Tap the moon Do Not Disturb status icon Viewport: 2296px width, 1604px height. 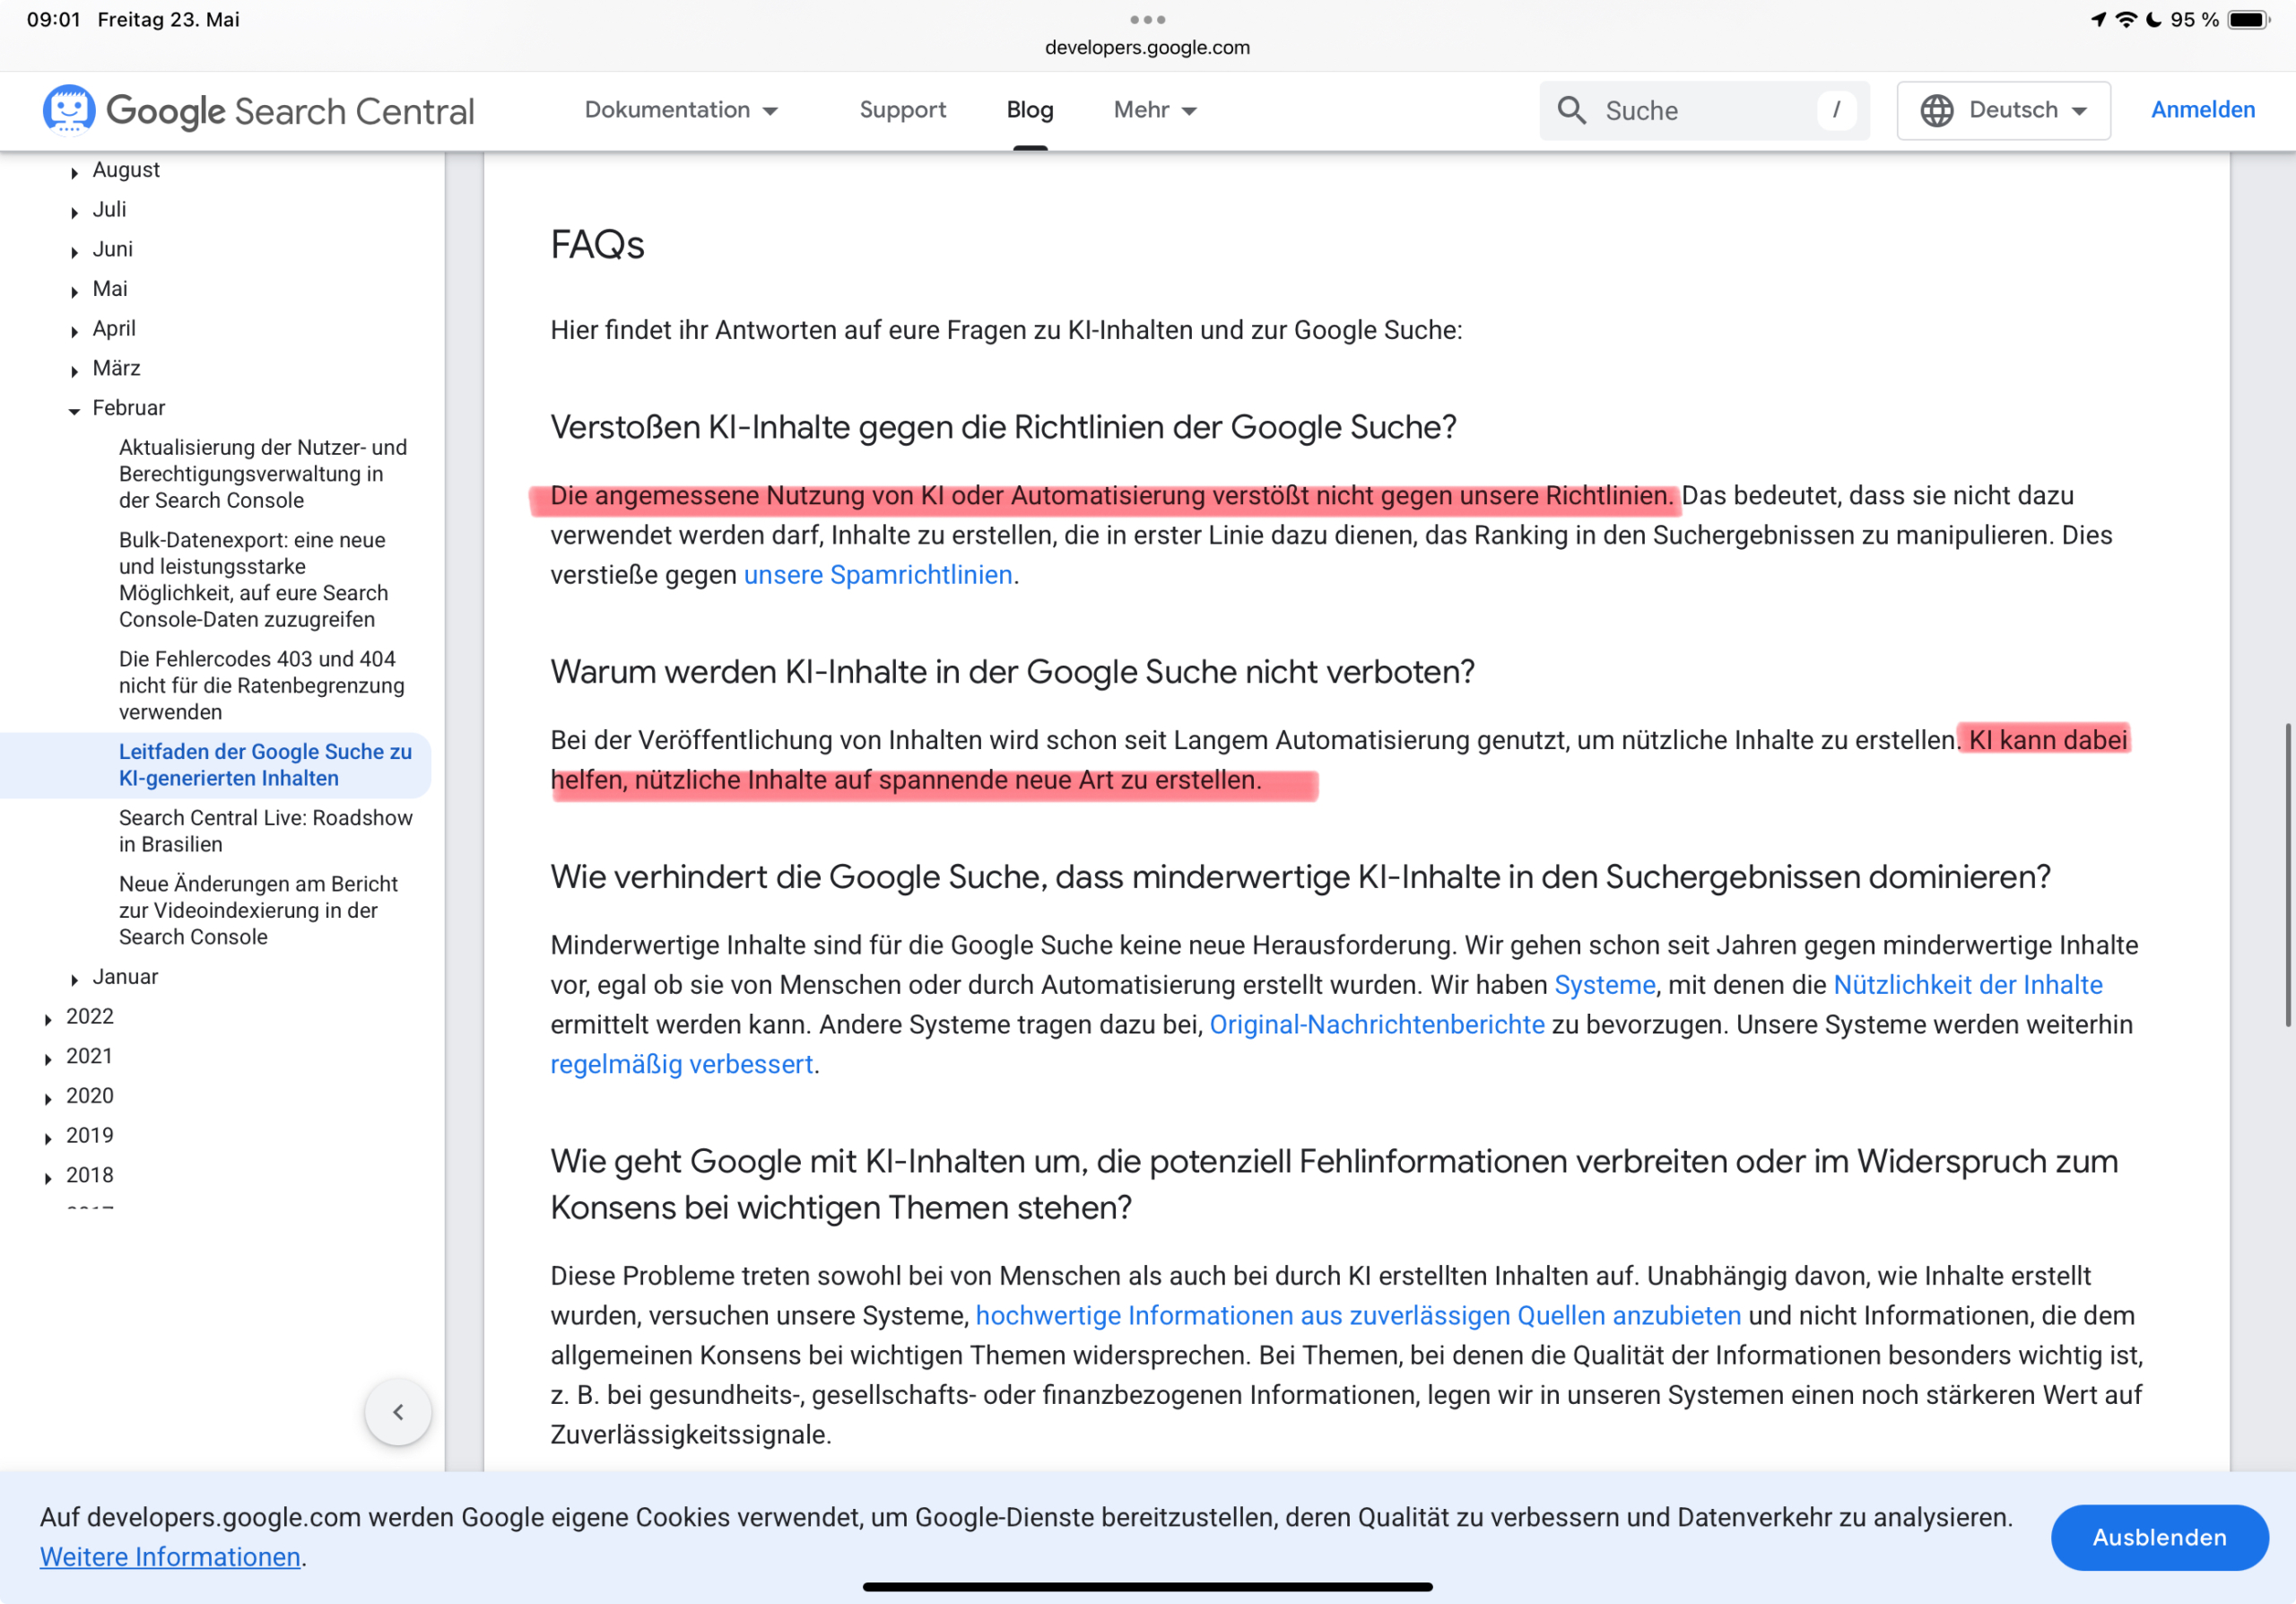tap(2154, 19)
